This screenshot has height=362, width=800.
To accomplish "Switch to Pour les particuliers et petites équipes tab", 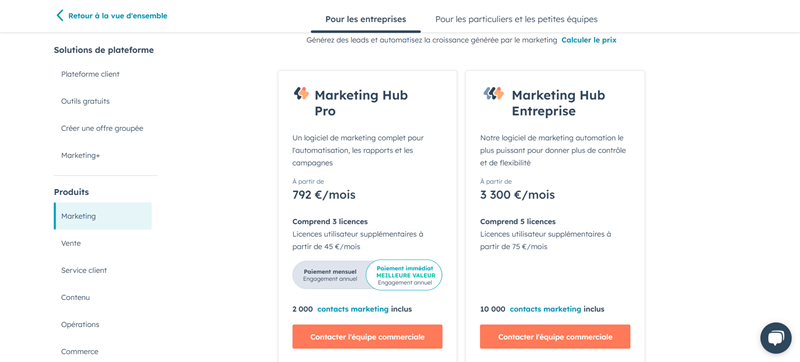I will tap(516, 19).
